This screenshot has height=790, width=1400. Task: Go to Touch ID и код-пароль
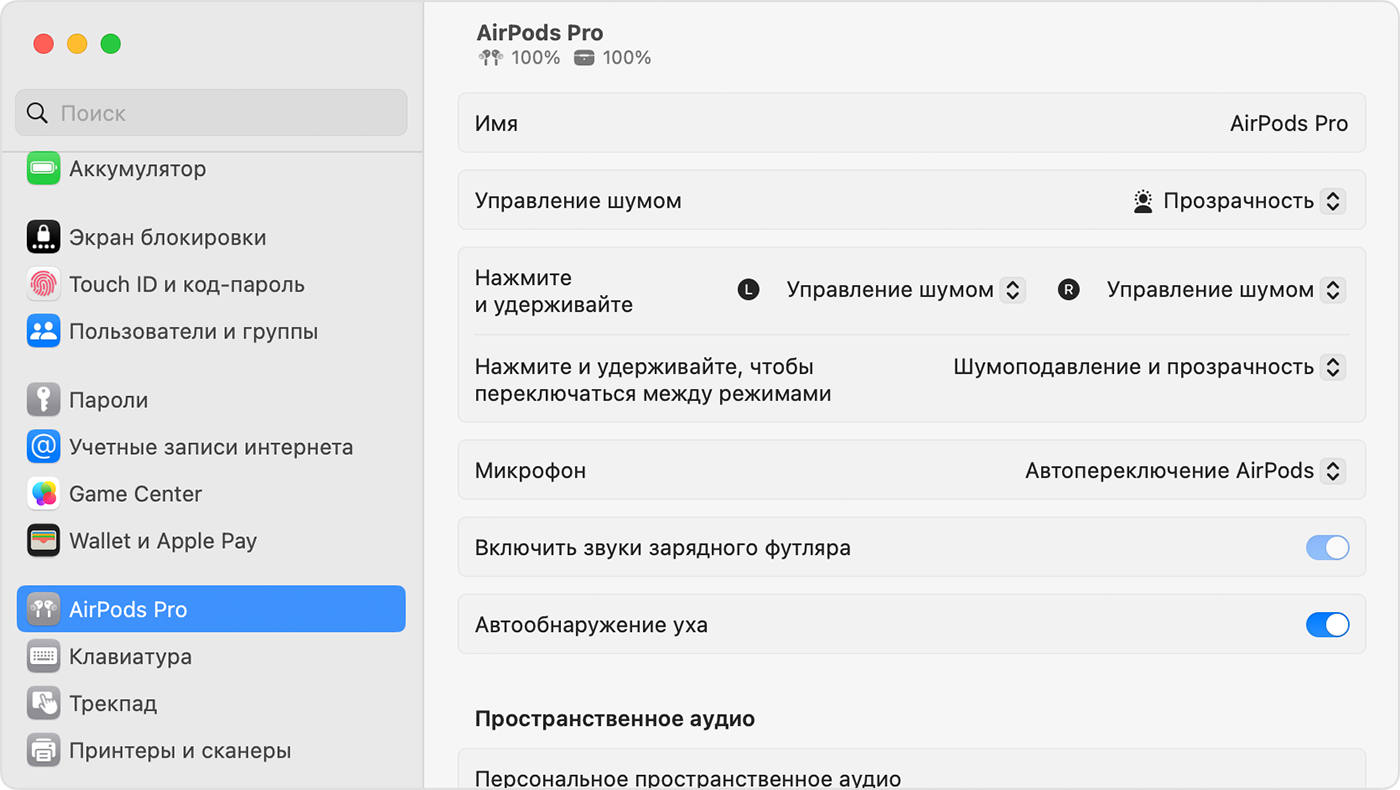coord(211,284)
